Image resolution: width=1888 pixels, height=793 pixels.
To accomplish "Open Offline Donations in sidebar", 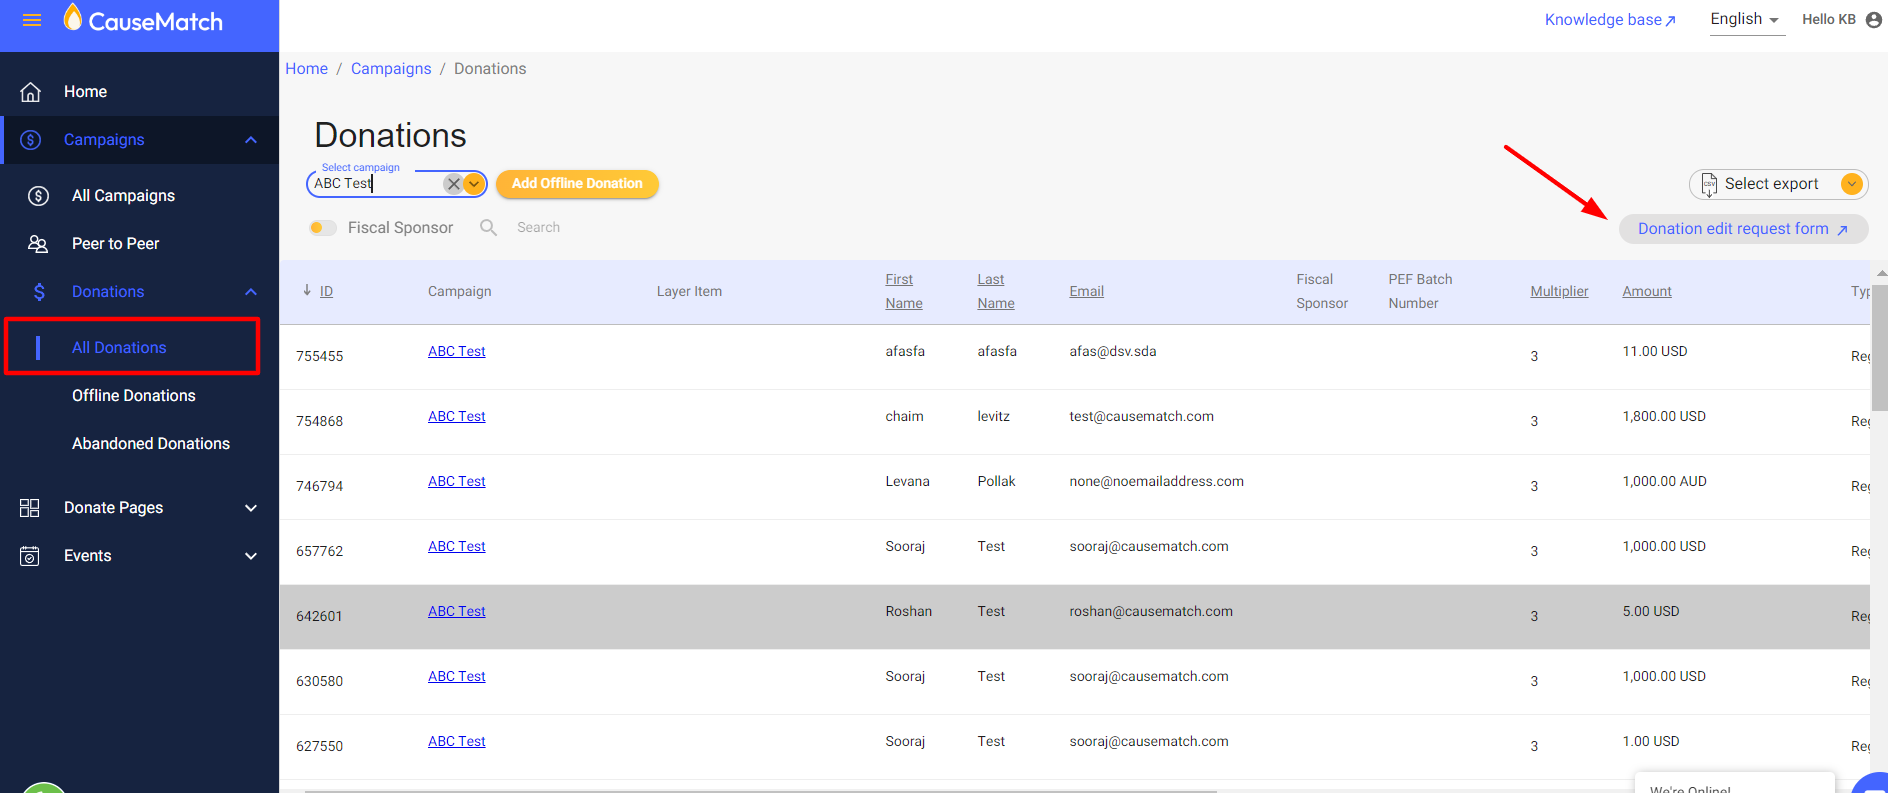I will (134, 396).
